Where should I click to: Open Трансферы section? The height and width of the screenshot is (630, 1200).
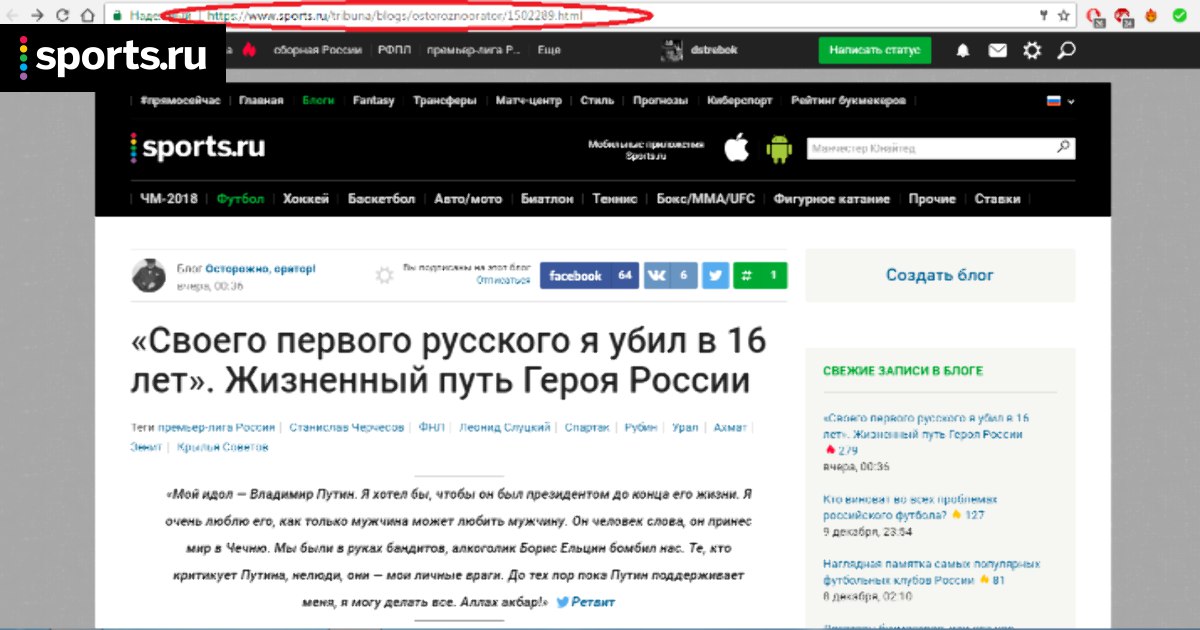(x=445, y=101)
